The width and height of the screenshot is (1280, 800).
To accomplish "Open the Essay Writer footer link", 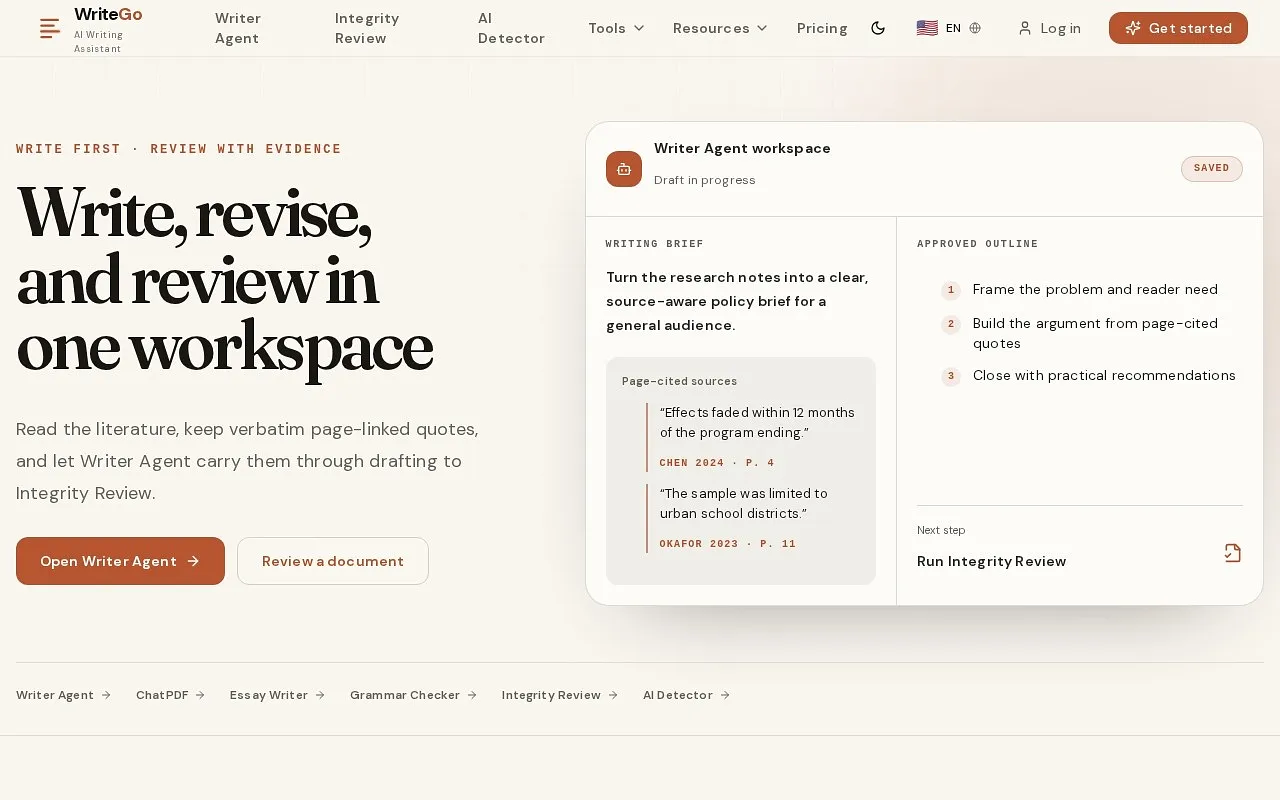I will coord(277,695).
